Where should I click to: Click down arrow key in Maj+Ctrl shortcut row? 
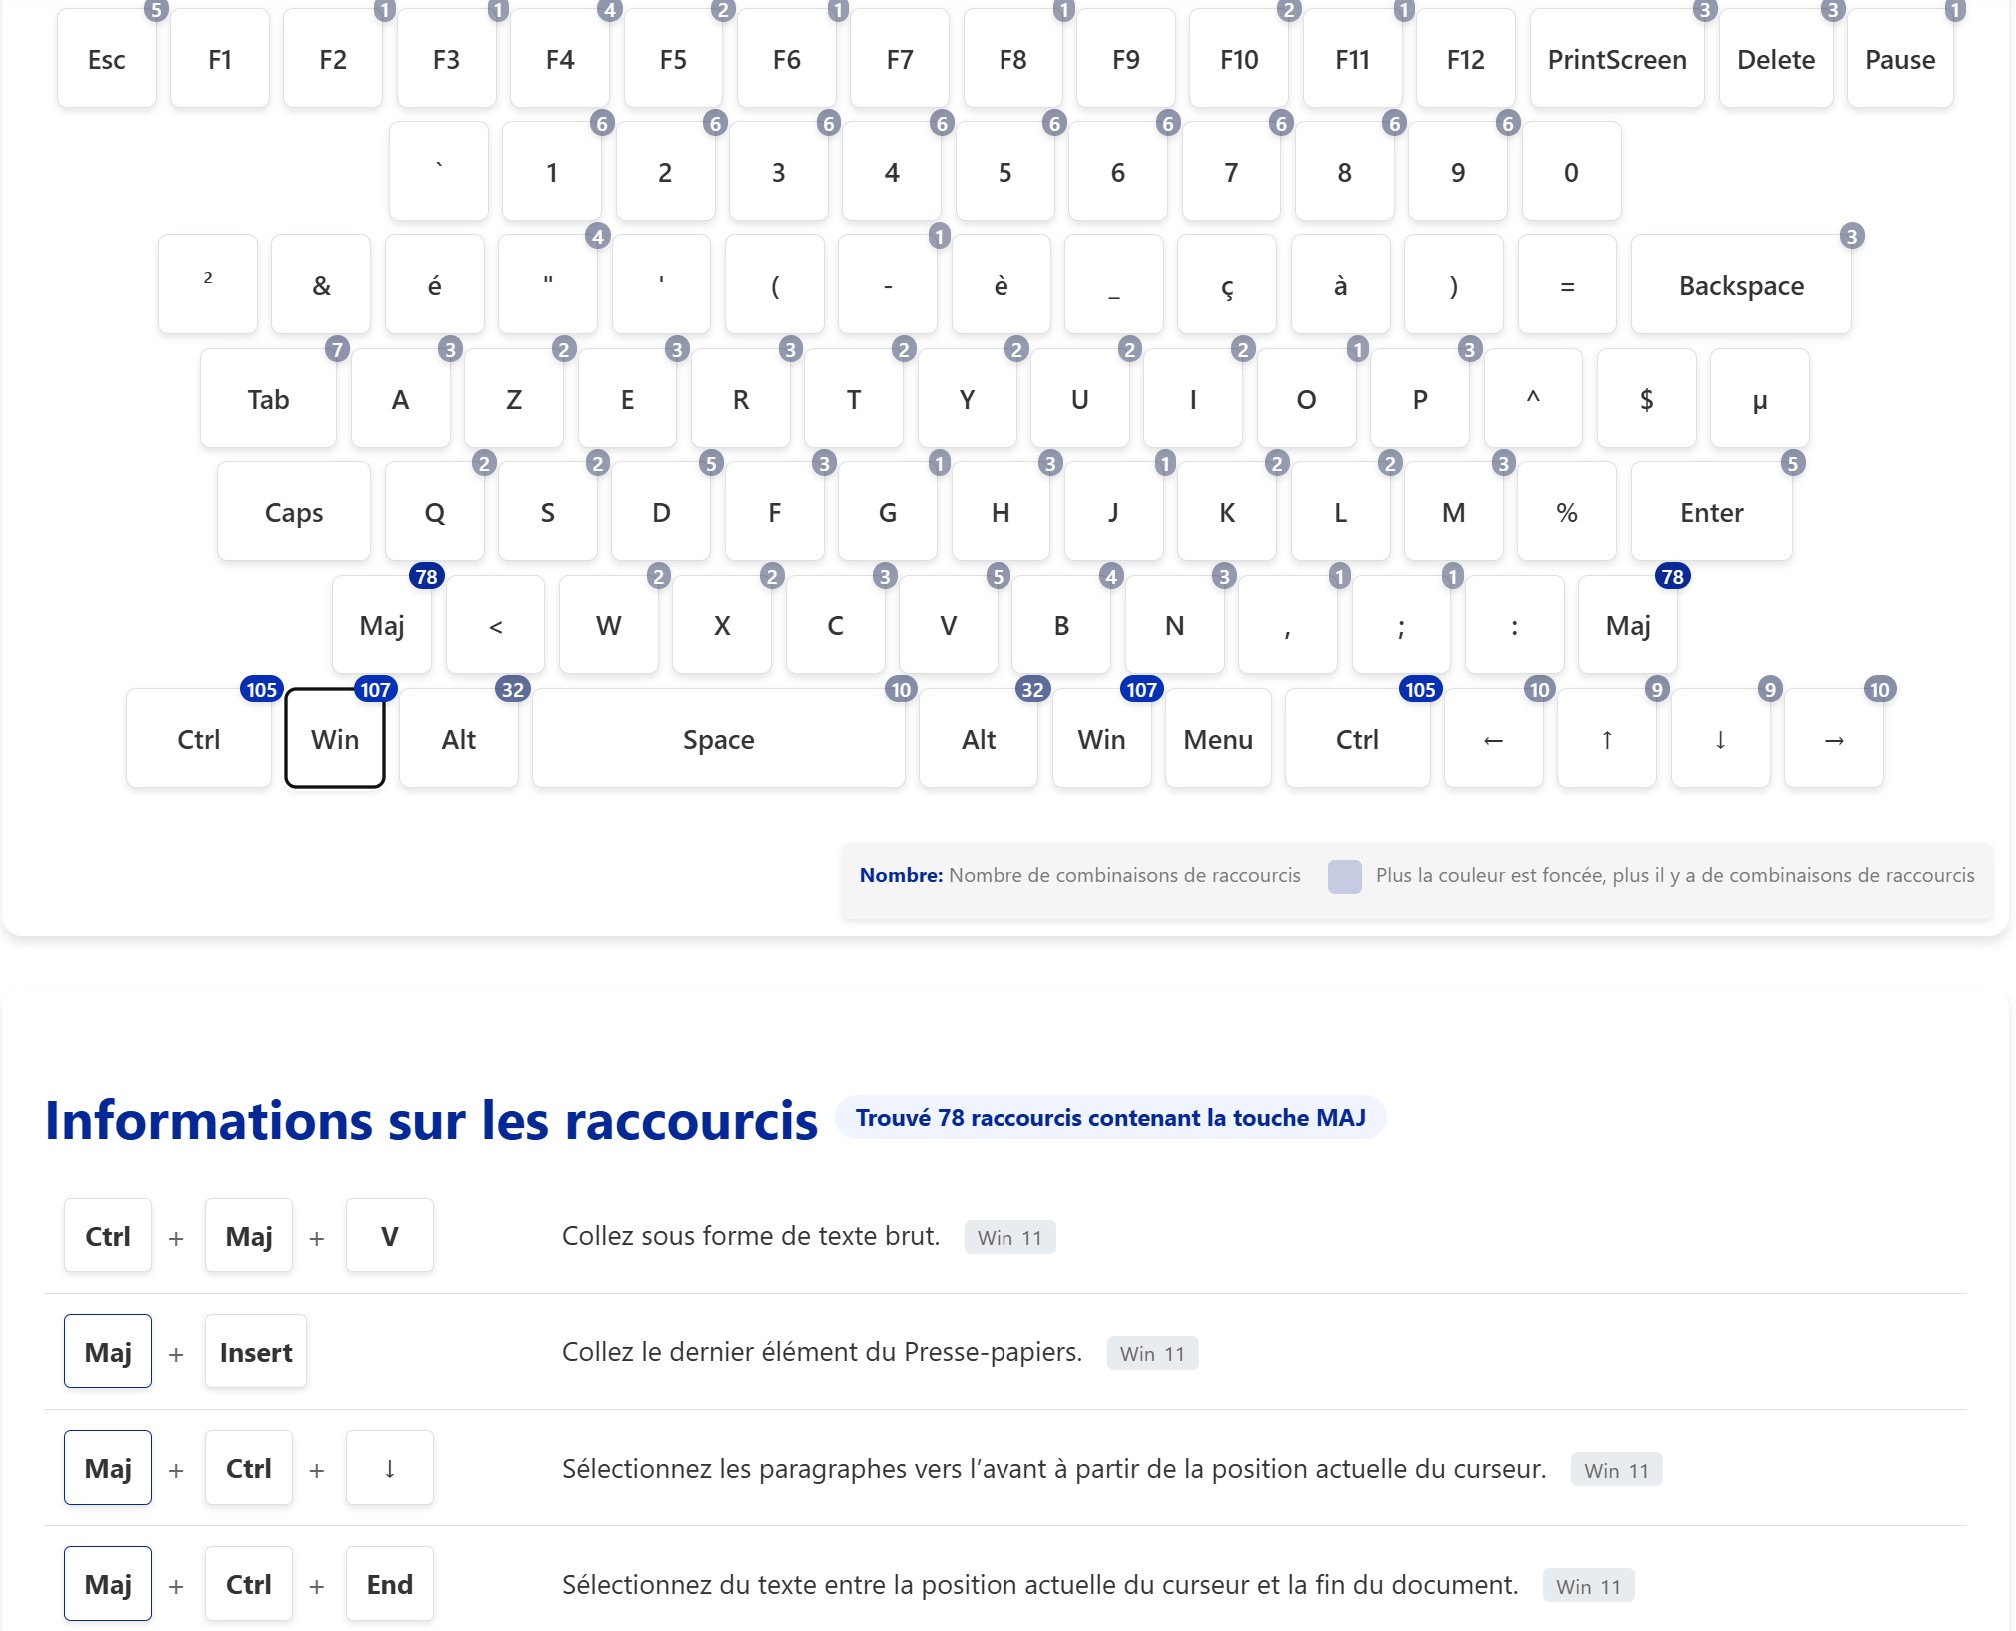tap(390, 1468)
